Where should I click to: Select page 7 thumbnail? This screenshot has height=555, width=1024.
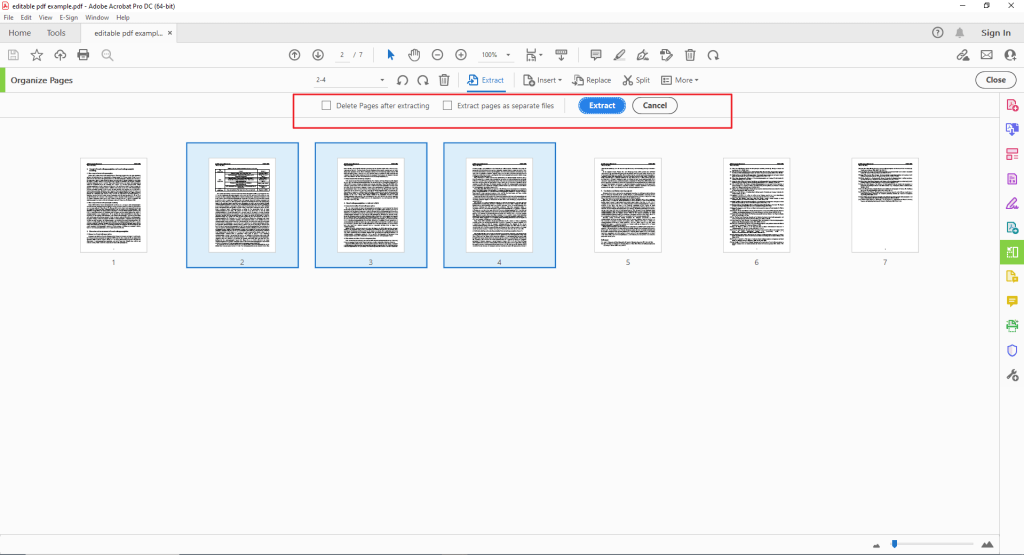[x=885, y=205]
